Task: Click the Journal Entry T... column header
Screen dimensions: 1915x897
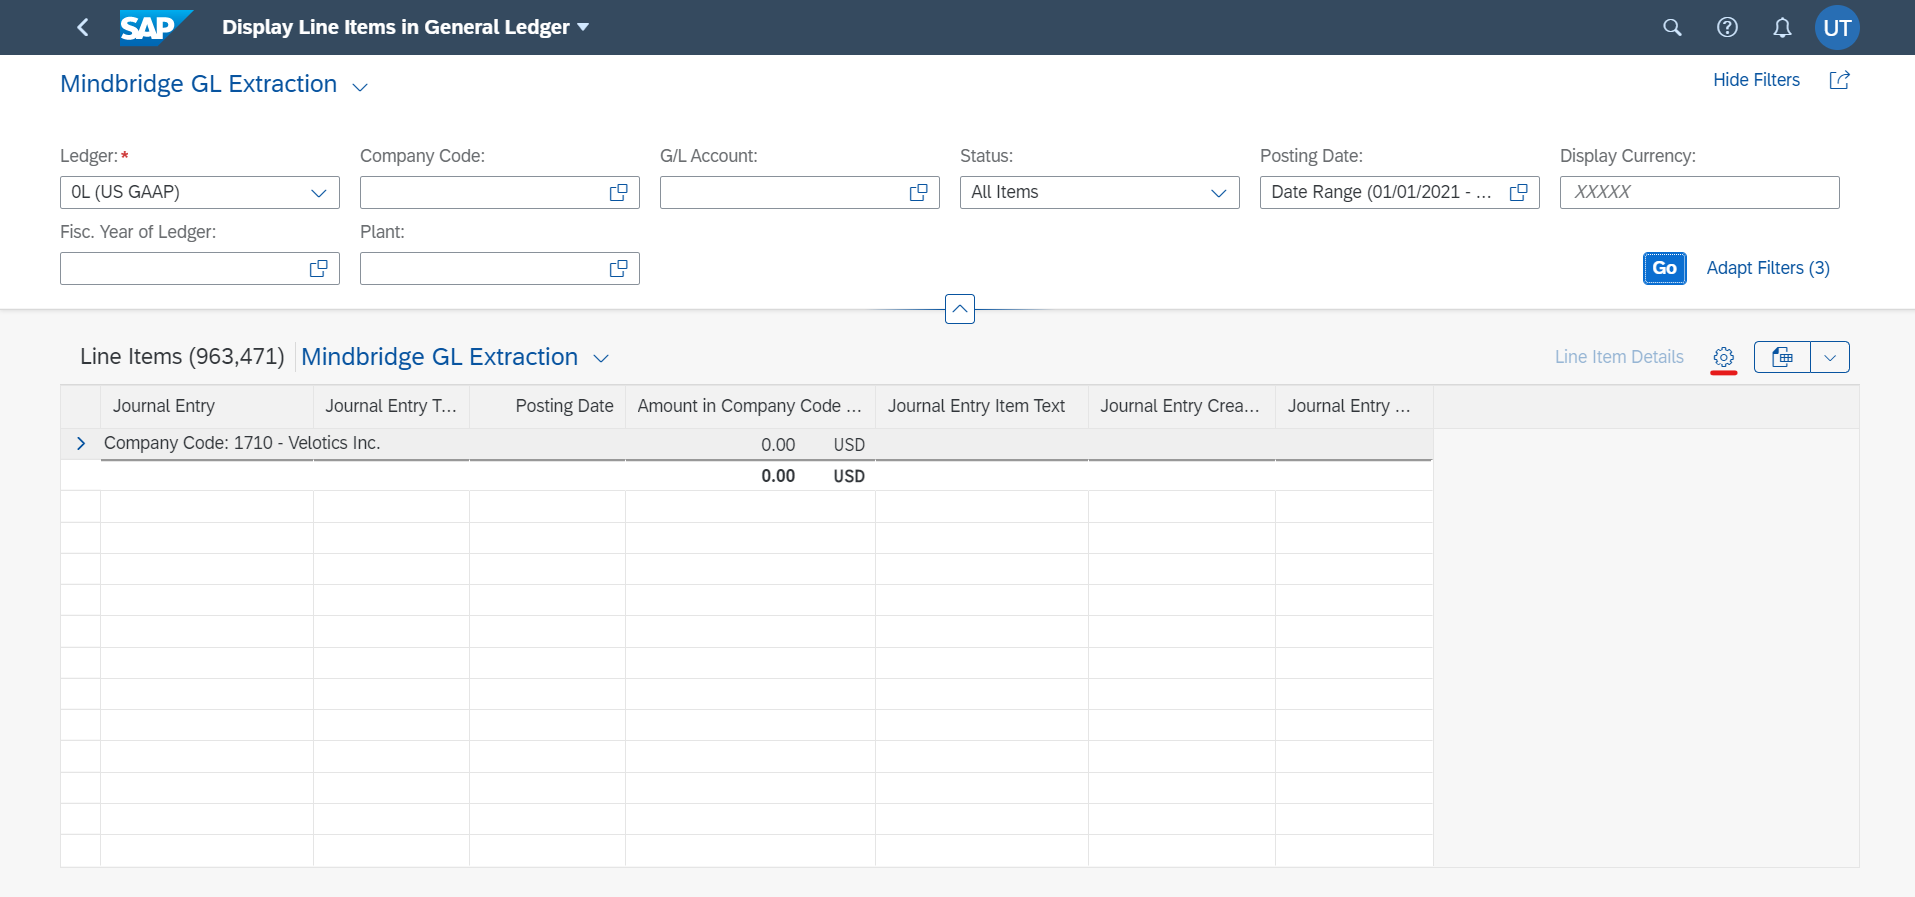Action: pyautogui.click(x=391, y=406)
